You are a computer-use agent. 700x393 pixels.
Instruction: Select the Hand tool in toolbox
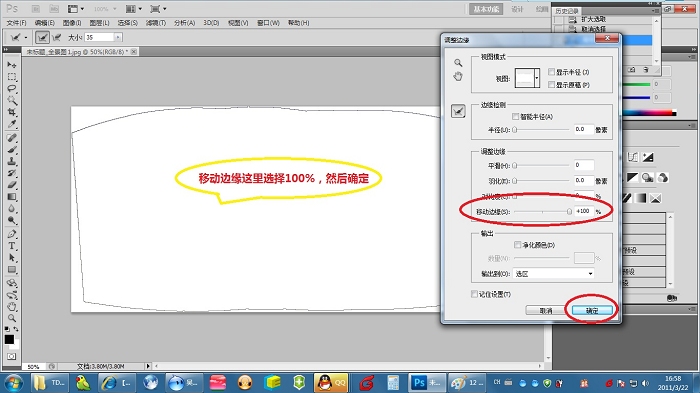tap(12, 306)
